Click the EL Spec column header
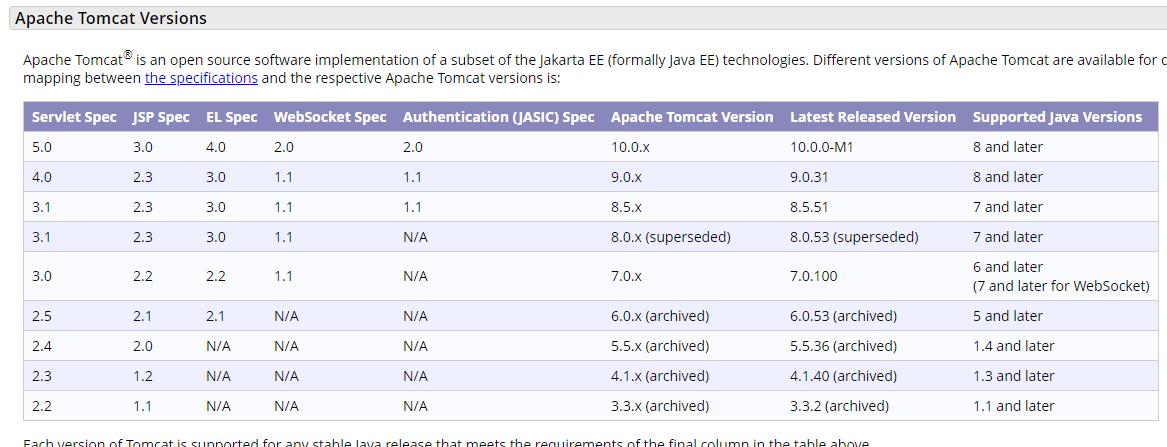 click(232, 117)
